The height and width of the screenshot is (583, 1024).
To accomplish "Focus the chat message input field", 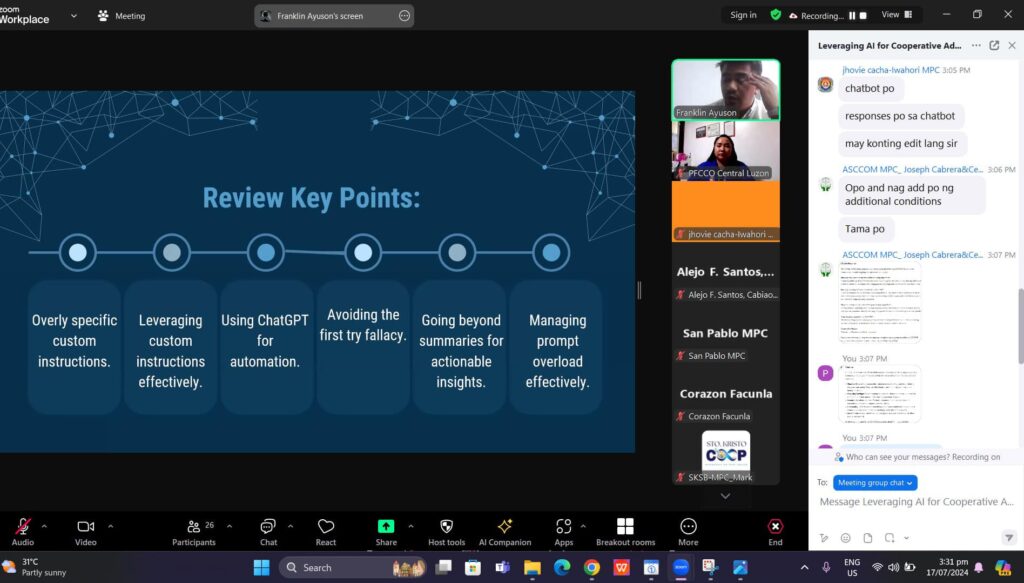I will [x=916, y=501].
